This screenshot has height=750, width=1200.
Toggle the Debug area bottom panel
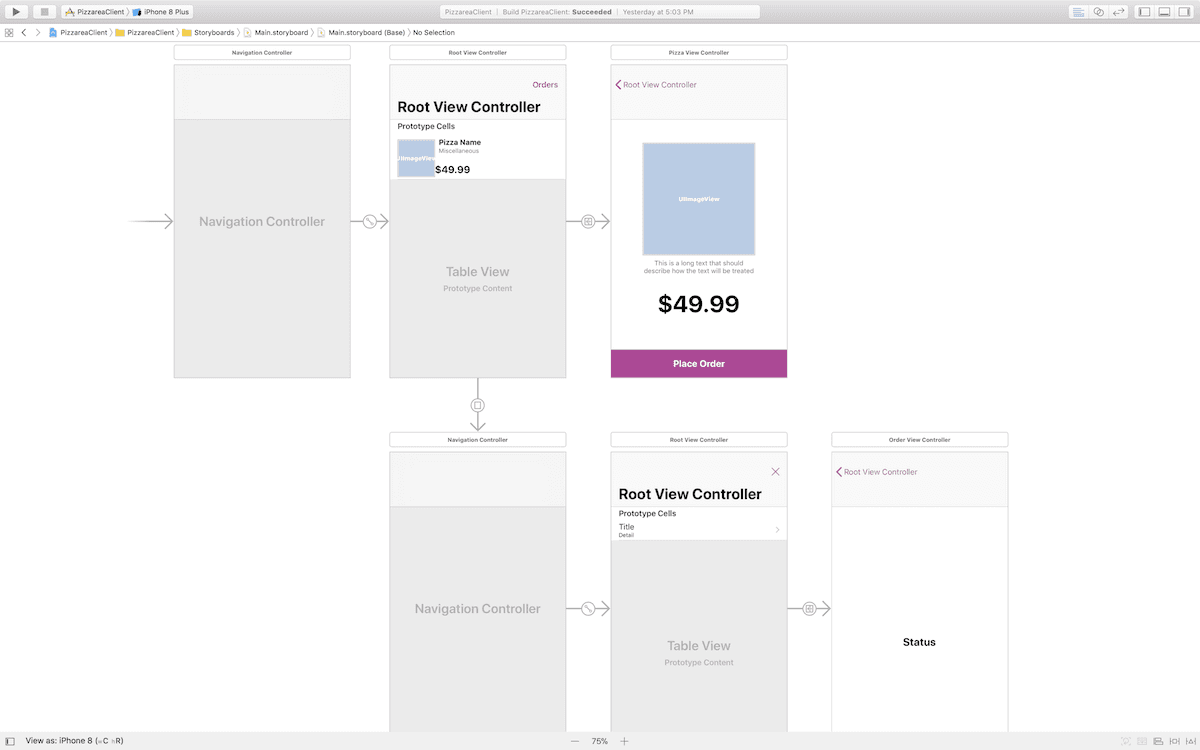1164,12
